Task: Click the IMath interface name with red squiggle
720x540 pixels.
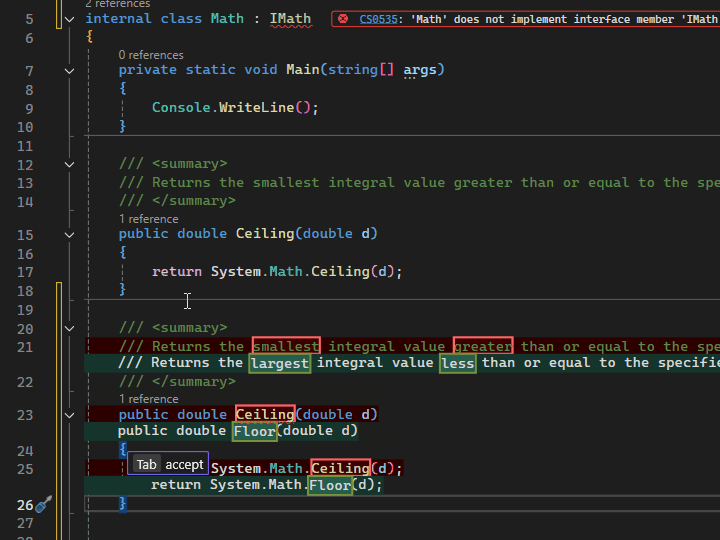Action: (290, 19)
